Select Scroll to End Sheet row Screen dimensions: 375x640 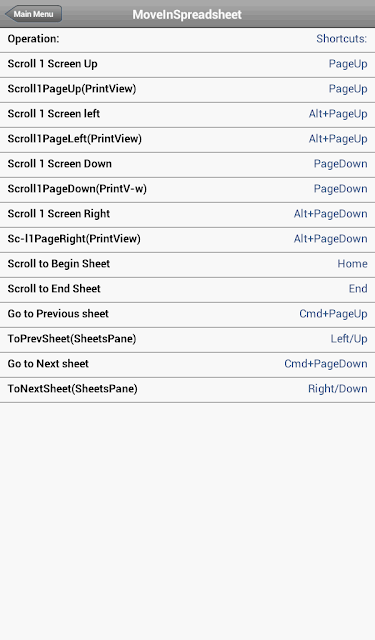tap(187, 290)
